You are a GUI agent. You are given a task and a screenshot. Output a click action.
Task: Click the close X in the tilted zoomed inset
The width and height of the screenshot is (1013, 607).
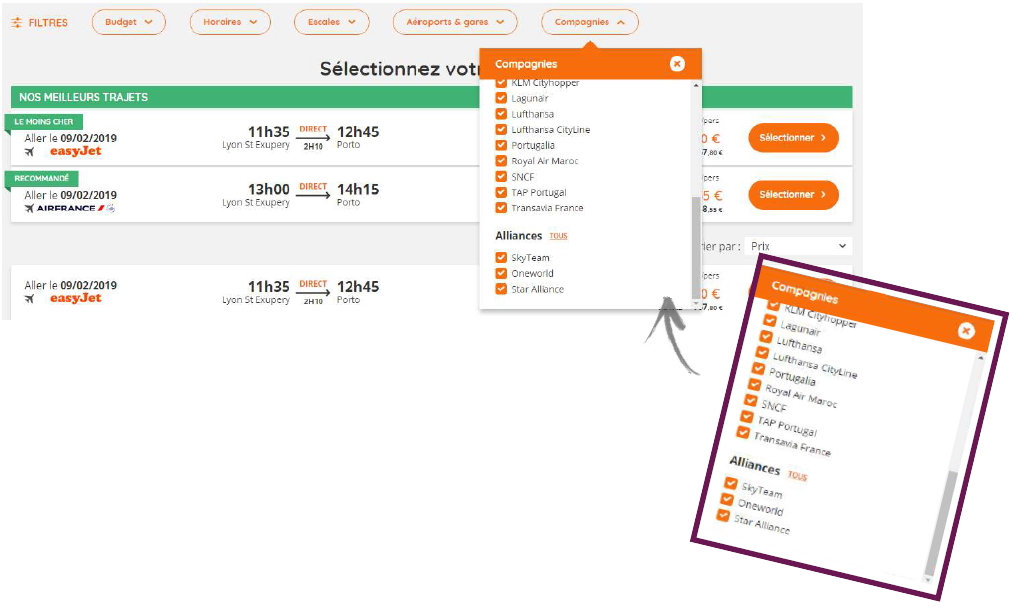965,330
